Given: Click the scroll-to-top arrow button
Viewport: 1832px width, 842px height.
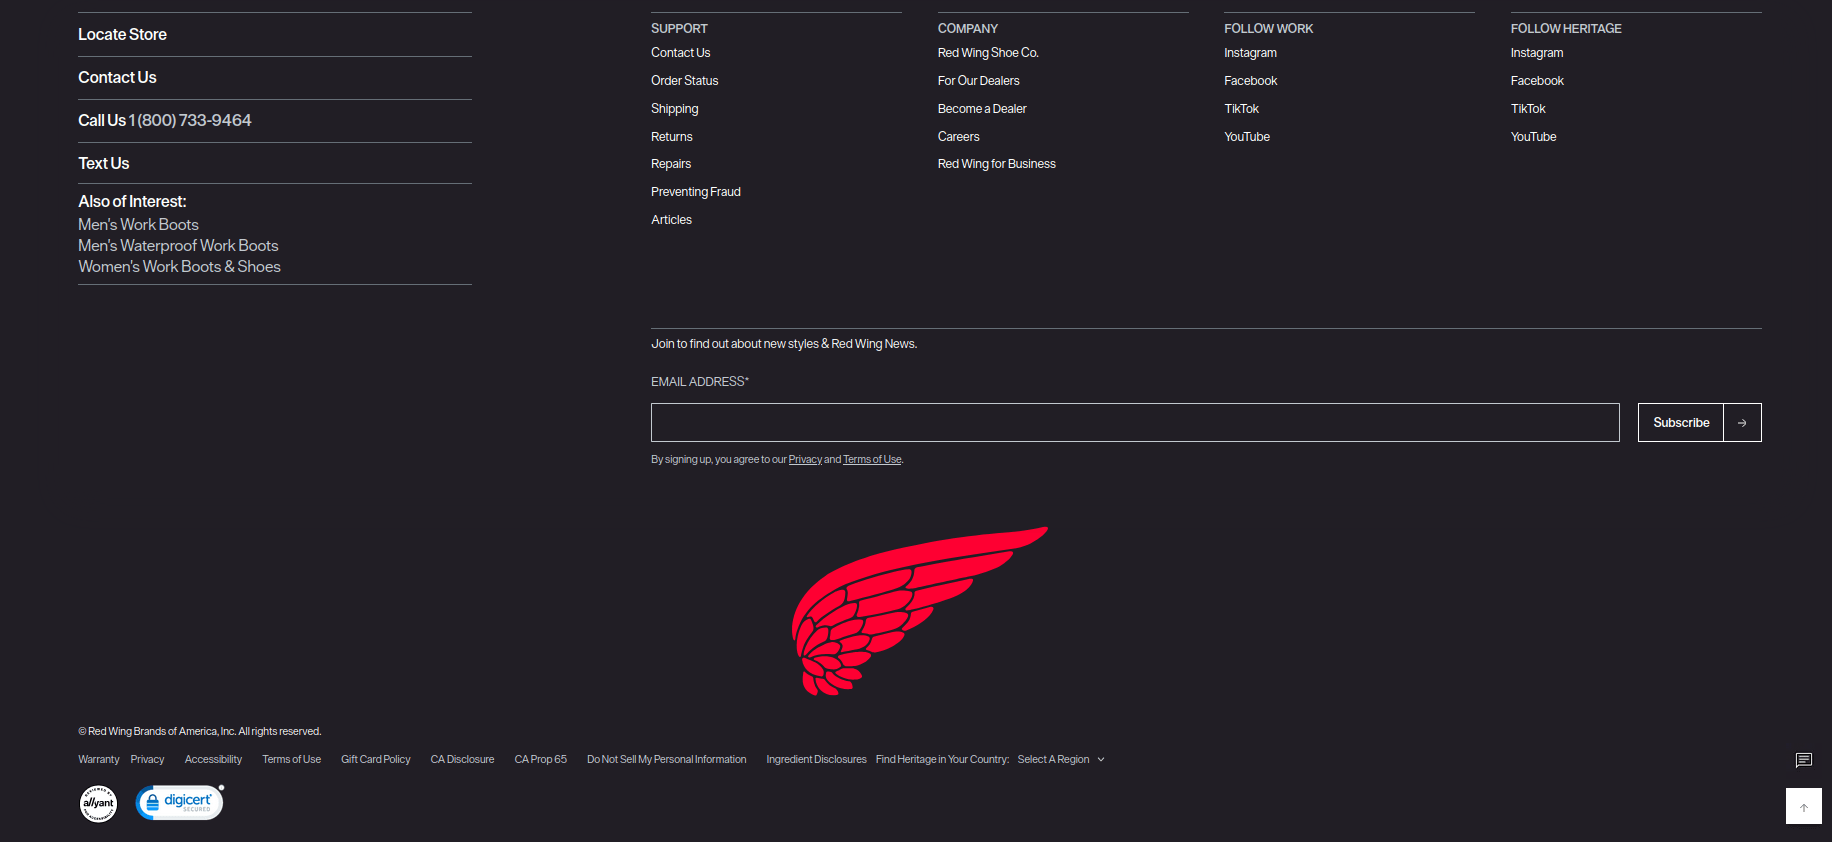Looking at the screenshot, I should pyautogui.click(x=1803, y=806).
